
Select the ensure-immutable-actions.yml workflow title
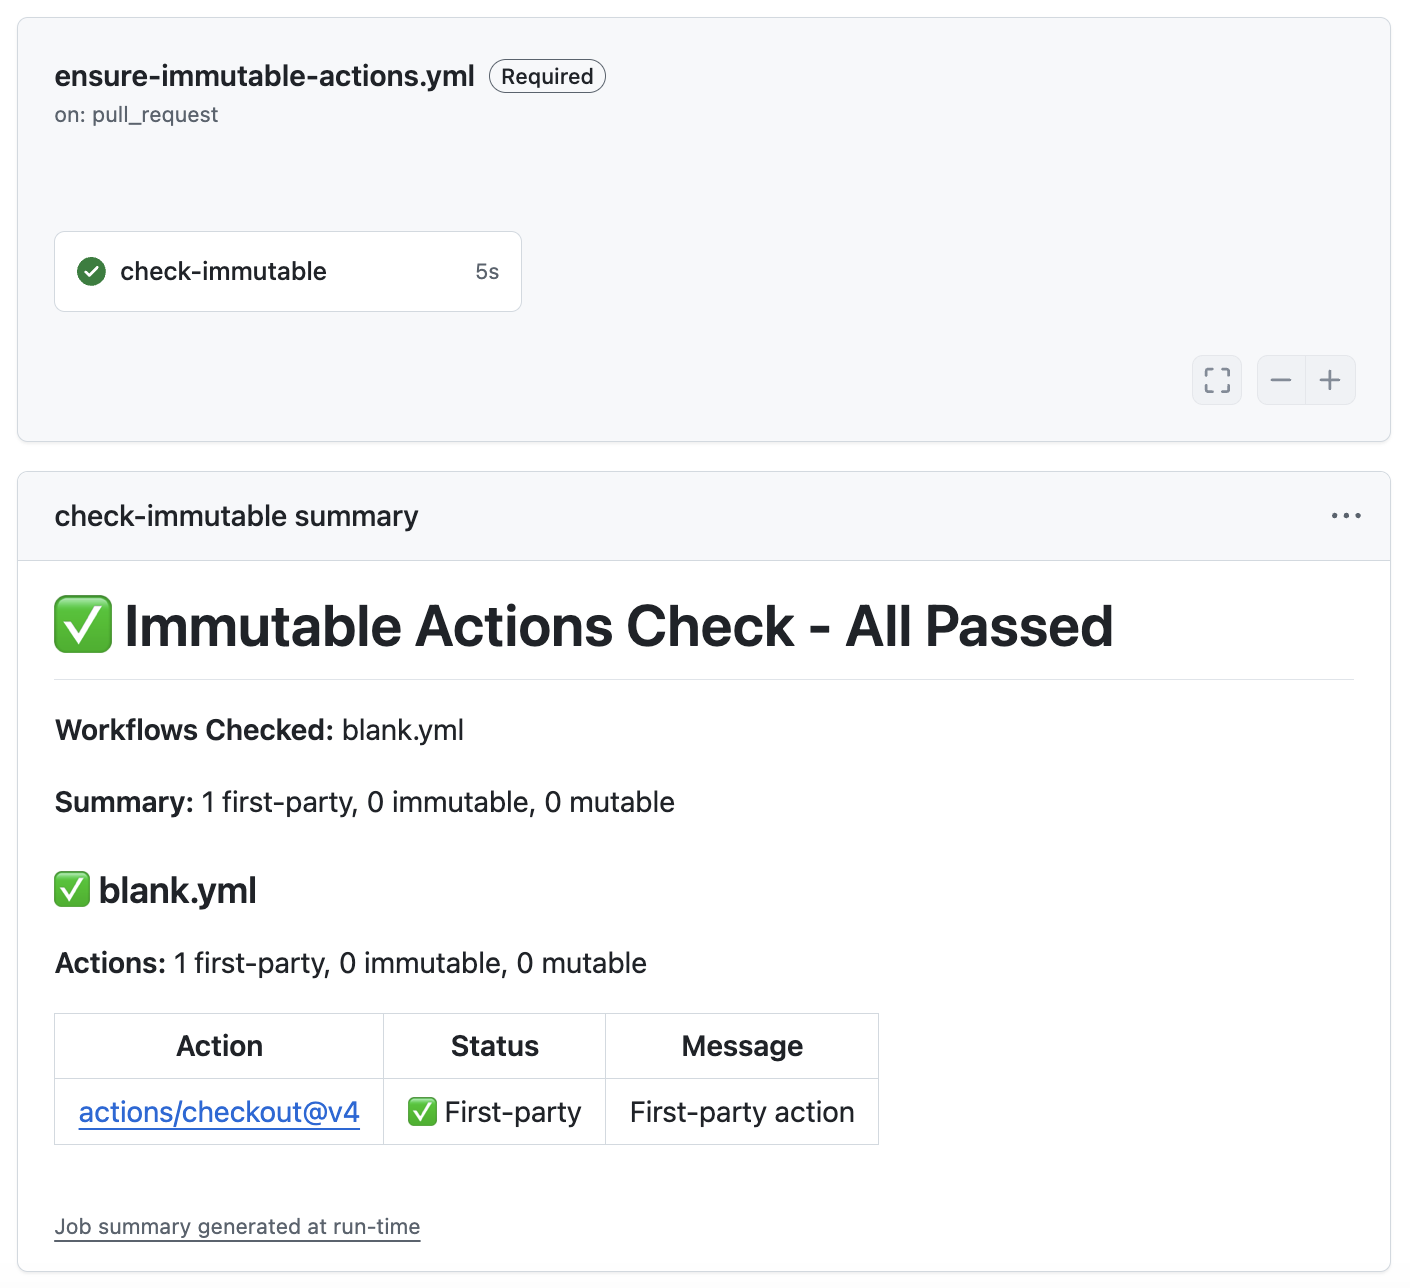point(264,76)
